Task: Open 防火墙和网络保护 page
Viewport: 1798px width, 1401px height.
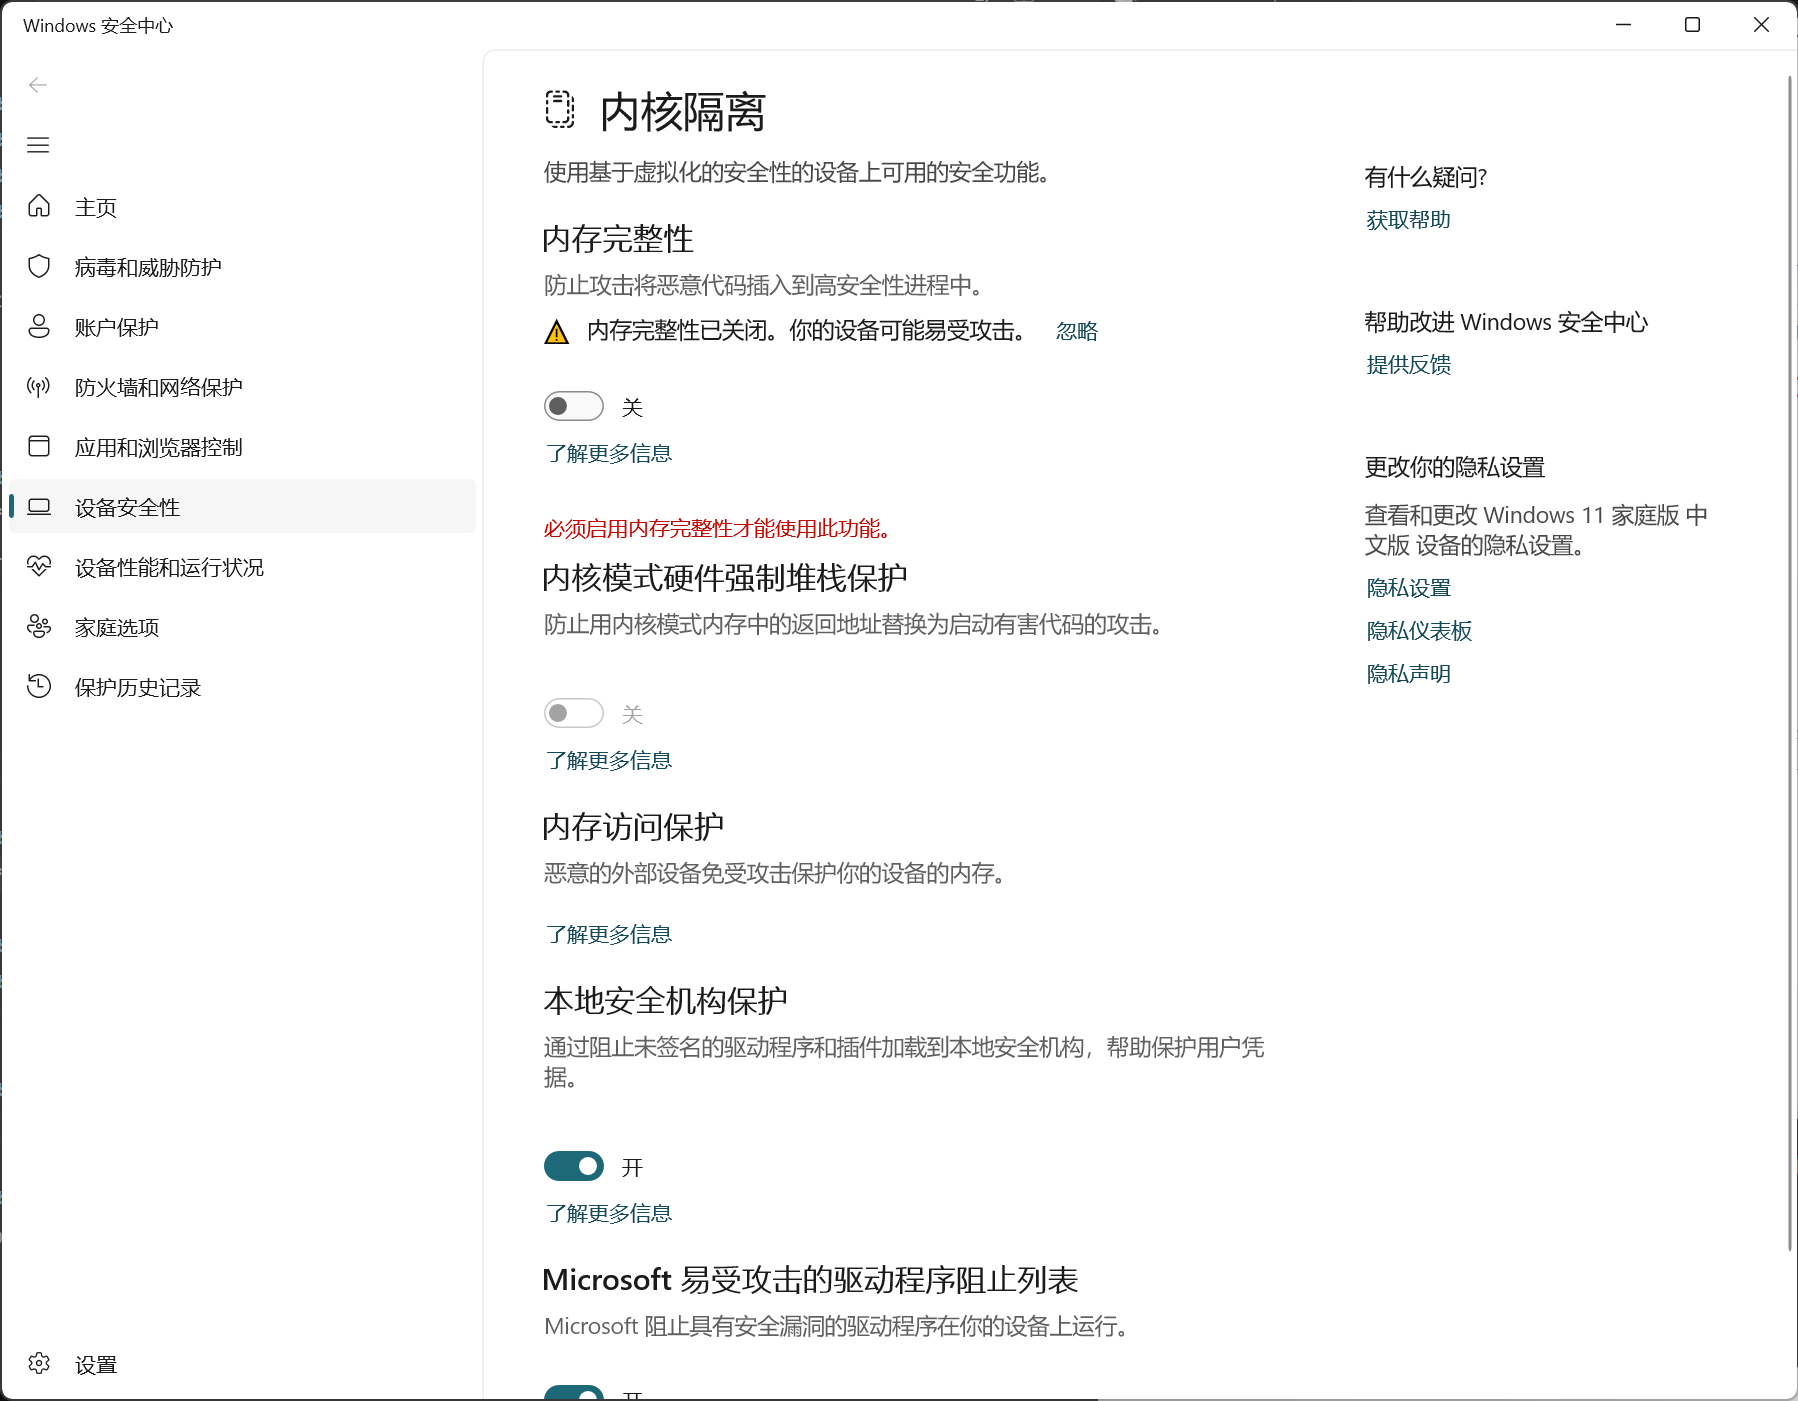Action: pyautogui.click(x=242, y=387)
